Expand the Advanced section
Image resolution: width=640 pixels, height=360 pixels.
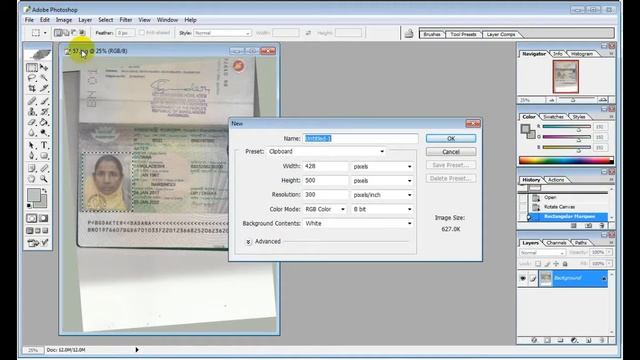click(248, 242)
